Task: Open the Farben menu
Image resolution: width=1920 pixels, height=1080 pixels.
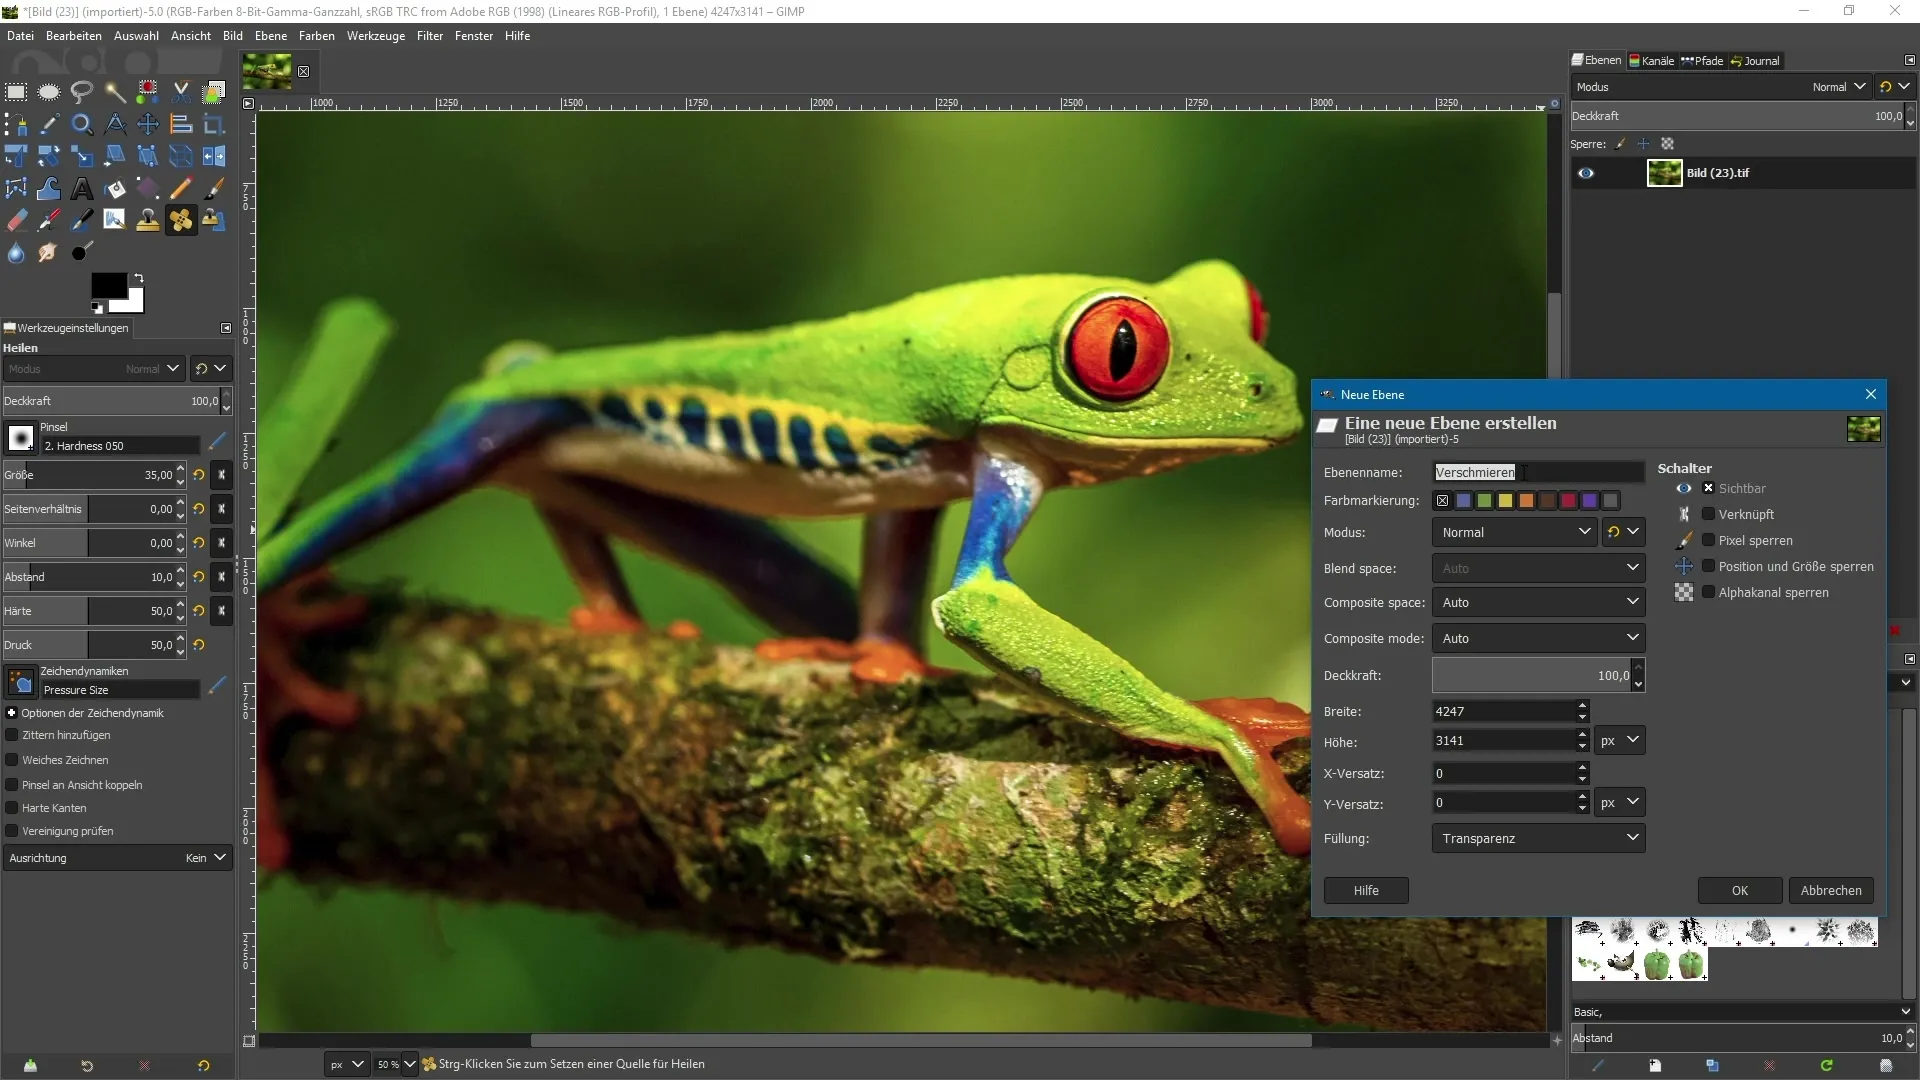Action: tap(317, 36)
